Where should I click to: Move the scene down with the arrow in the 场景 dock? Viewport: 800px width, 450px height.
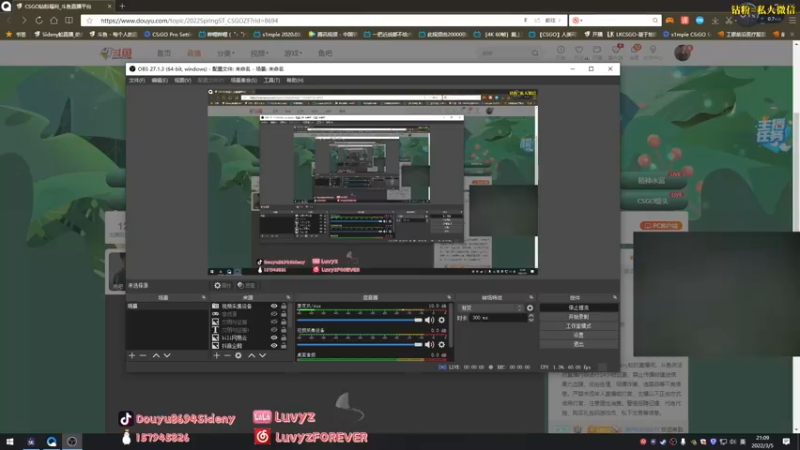[167, 355]
